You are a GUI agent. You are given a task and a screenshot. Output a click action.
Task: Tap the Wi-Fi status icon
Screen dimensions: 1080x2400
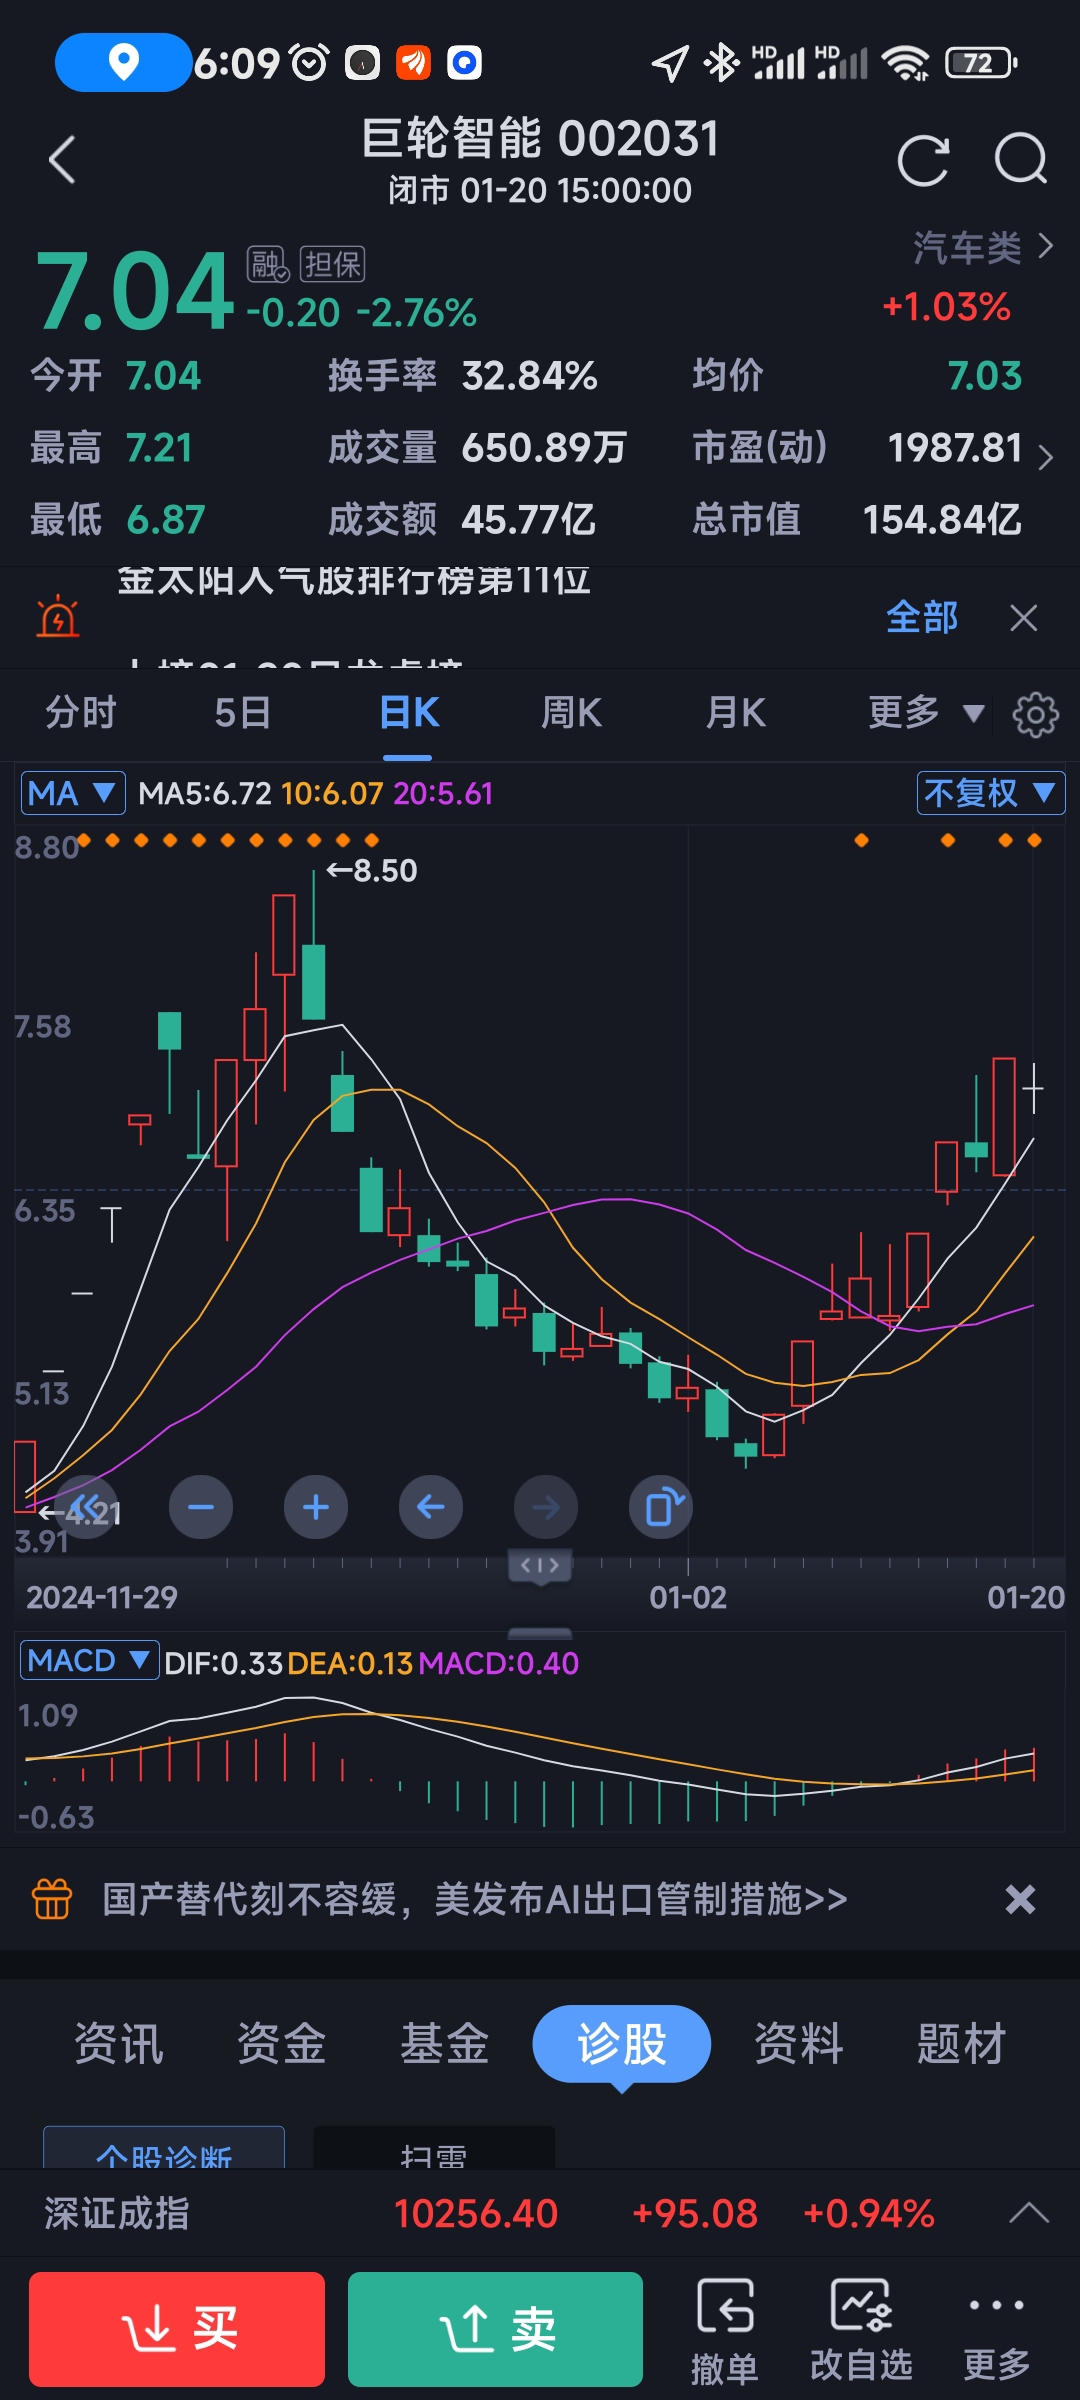pyautogui.click(x=906, y=63)
